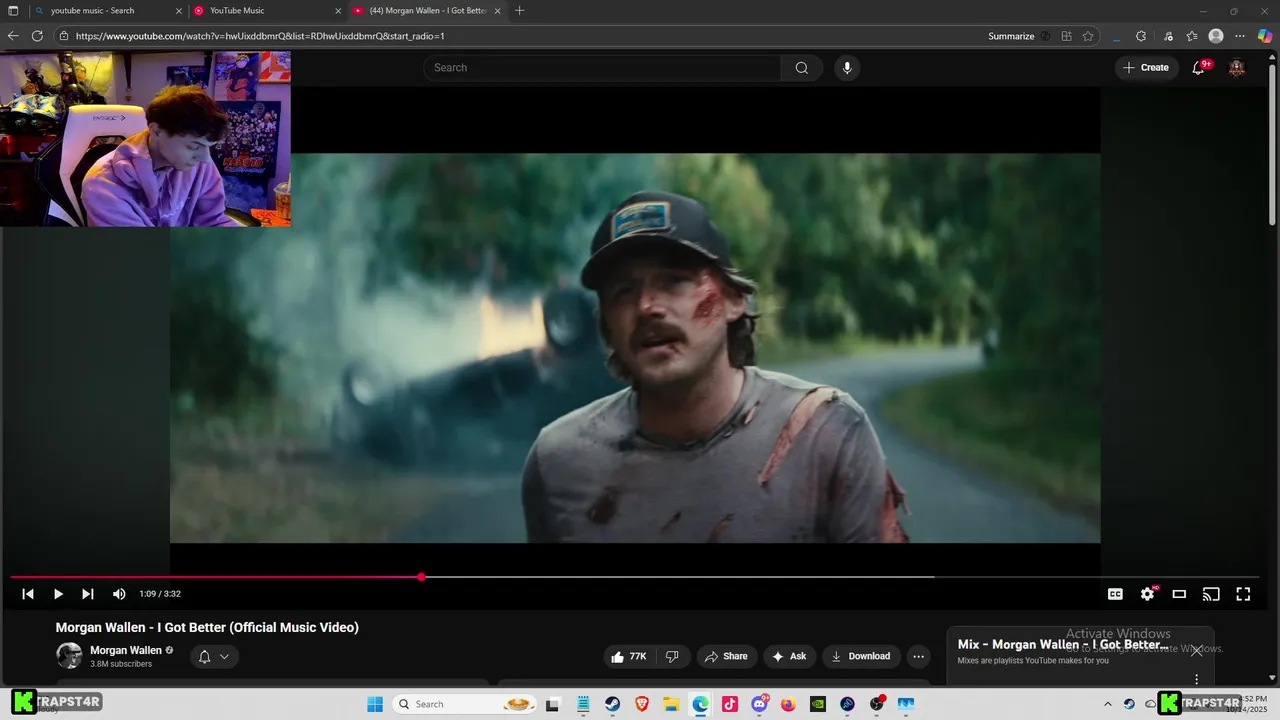Play the Morgan Wallen video
This screenshot has height=720, width=1280.
[58, 594]
